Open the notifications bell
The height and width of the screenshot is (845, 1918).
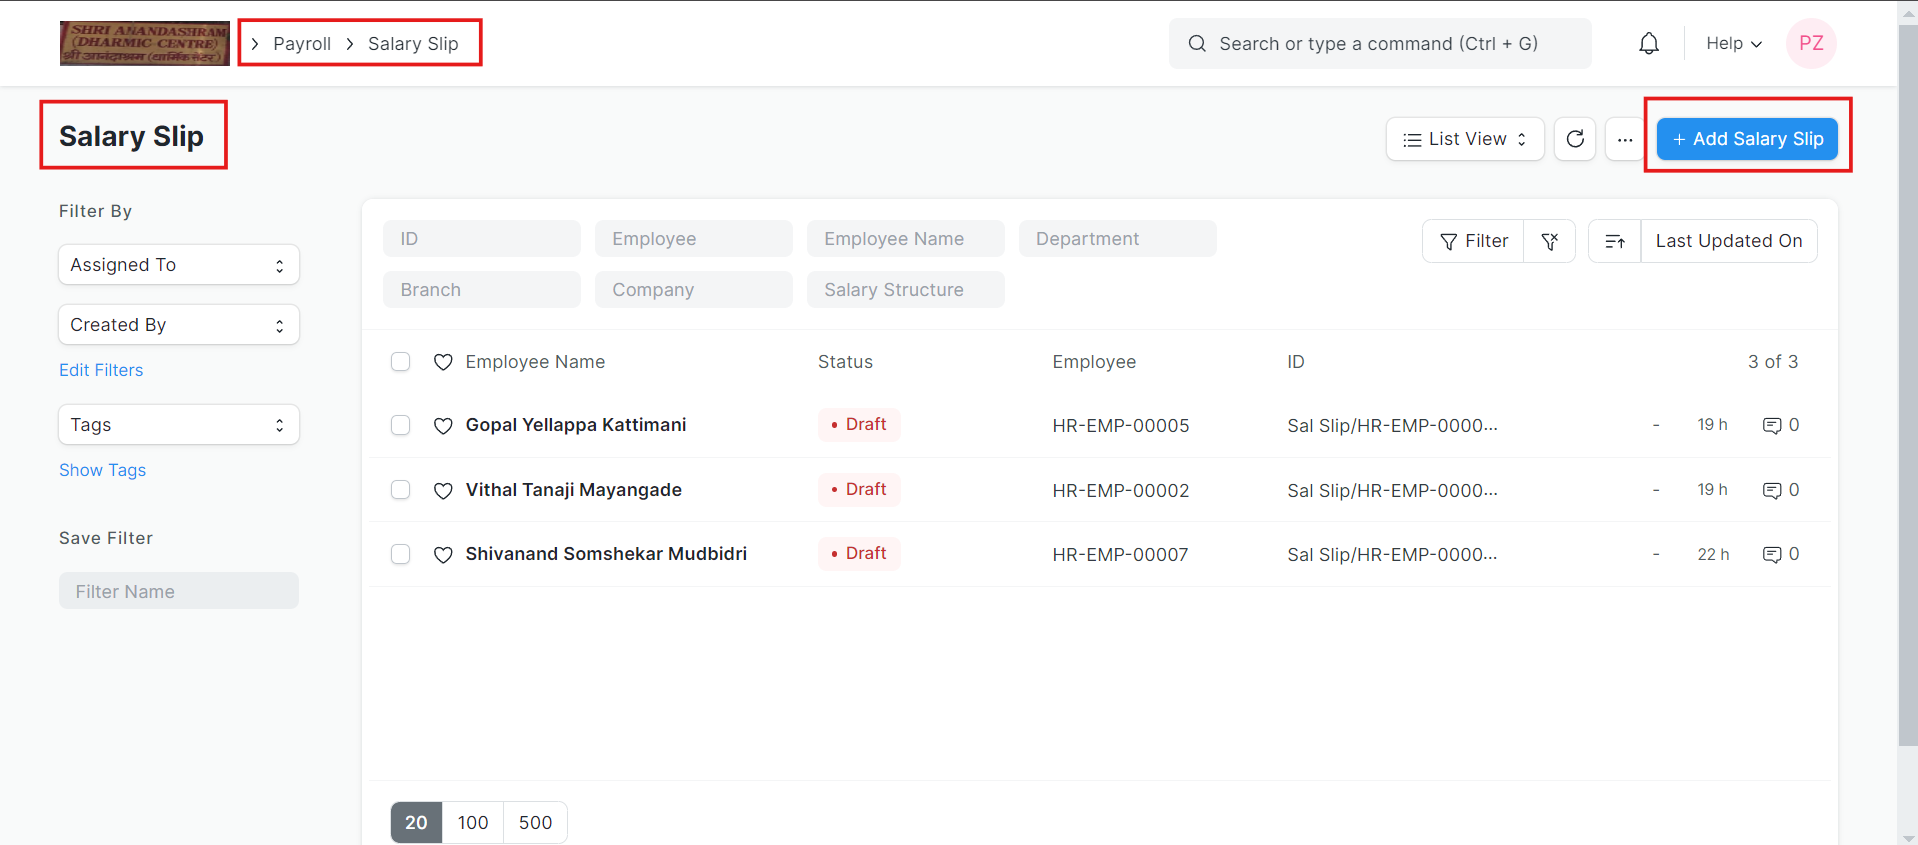[1649, 44]
